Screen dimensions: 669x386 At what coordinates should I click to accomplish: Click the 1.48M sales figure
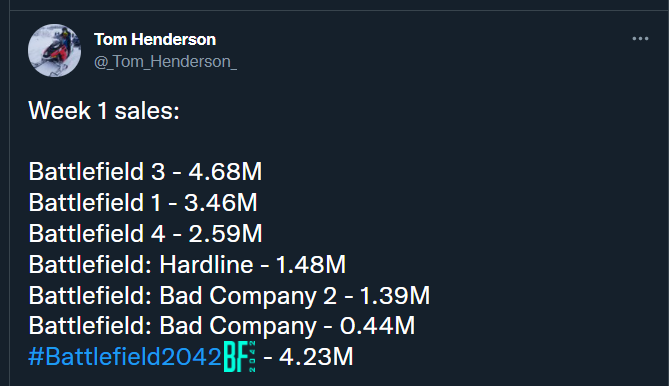pos(311,264)
